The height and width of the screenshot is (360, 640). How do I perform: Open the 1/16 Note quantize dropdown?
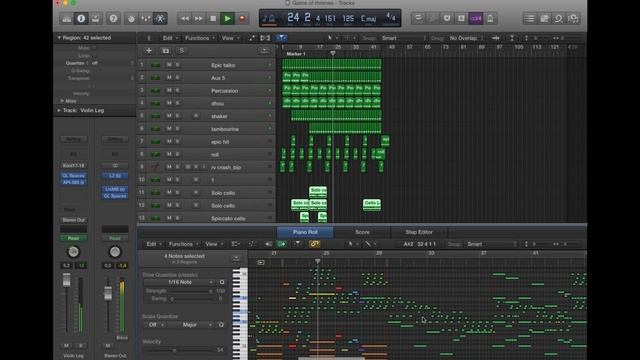pyautogui.click(x=180, y=282)
